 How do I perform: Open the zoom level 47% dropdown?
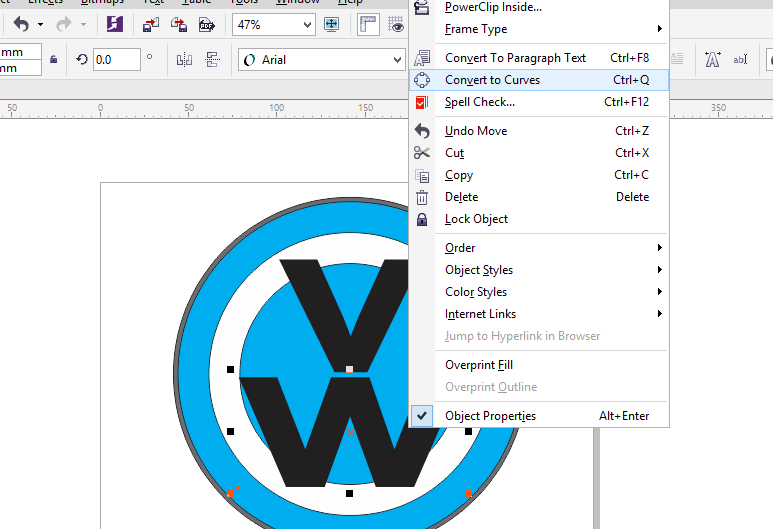coord(274,25)
